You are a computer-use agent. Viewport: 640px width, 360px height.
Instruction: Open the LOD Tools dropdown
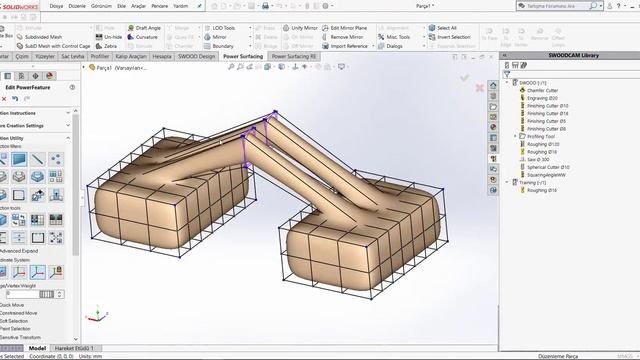click(250, 28)
